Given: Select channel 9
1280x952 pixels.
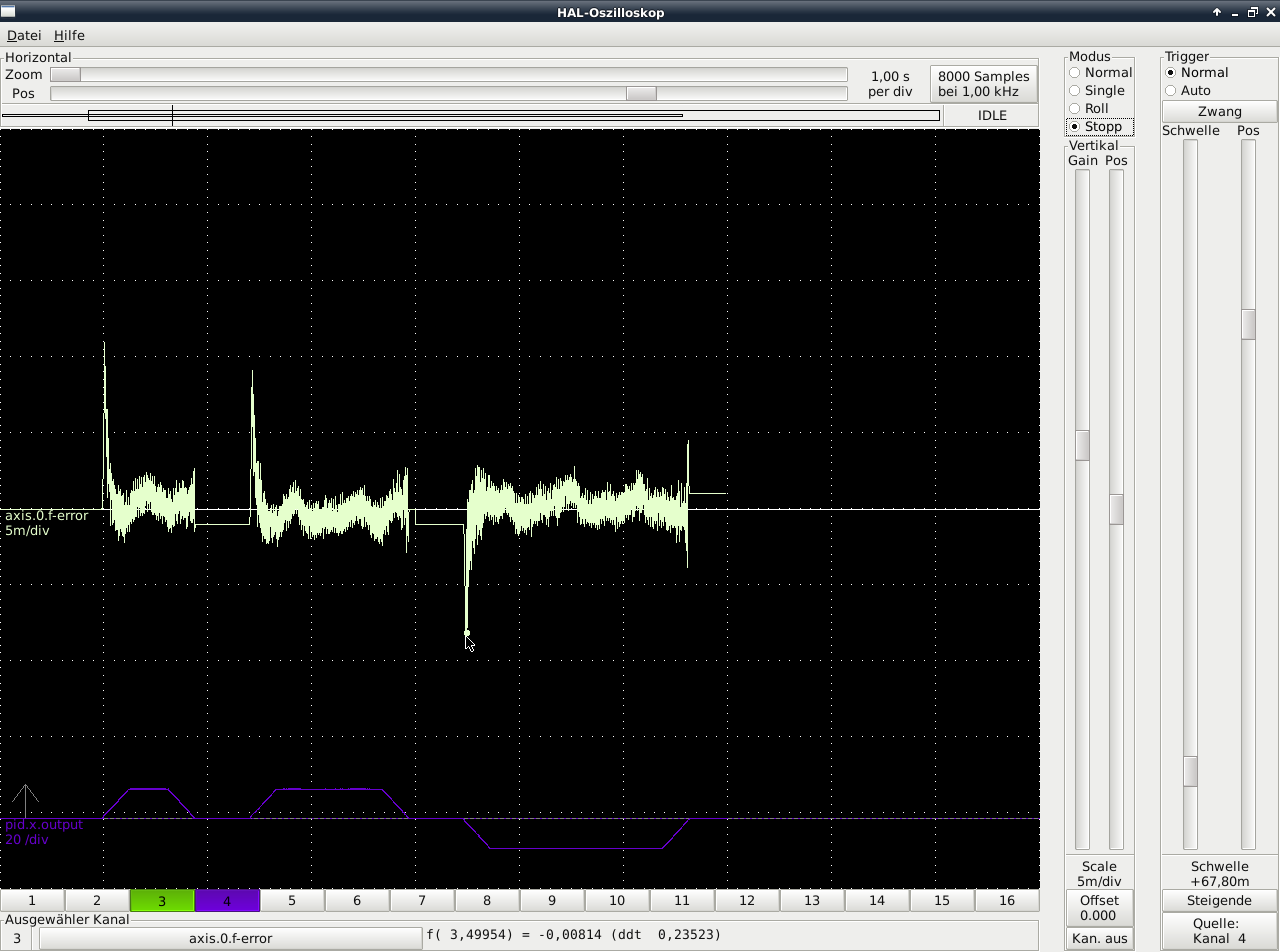Looking at the screenshot, I should click(552, 901).
